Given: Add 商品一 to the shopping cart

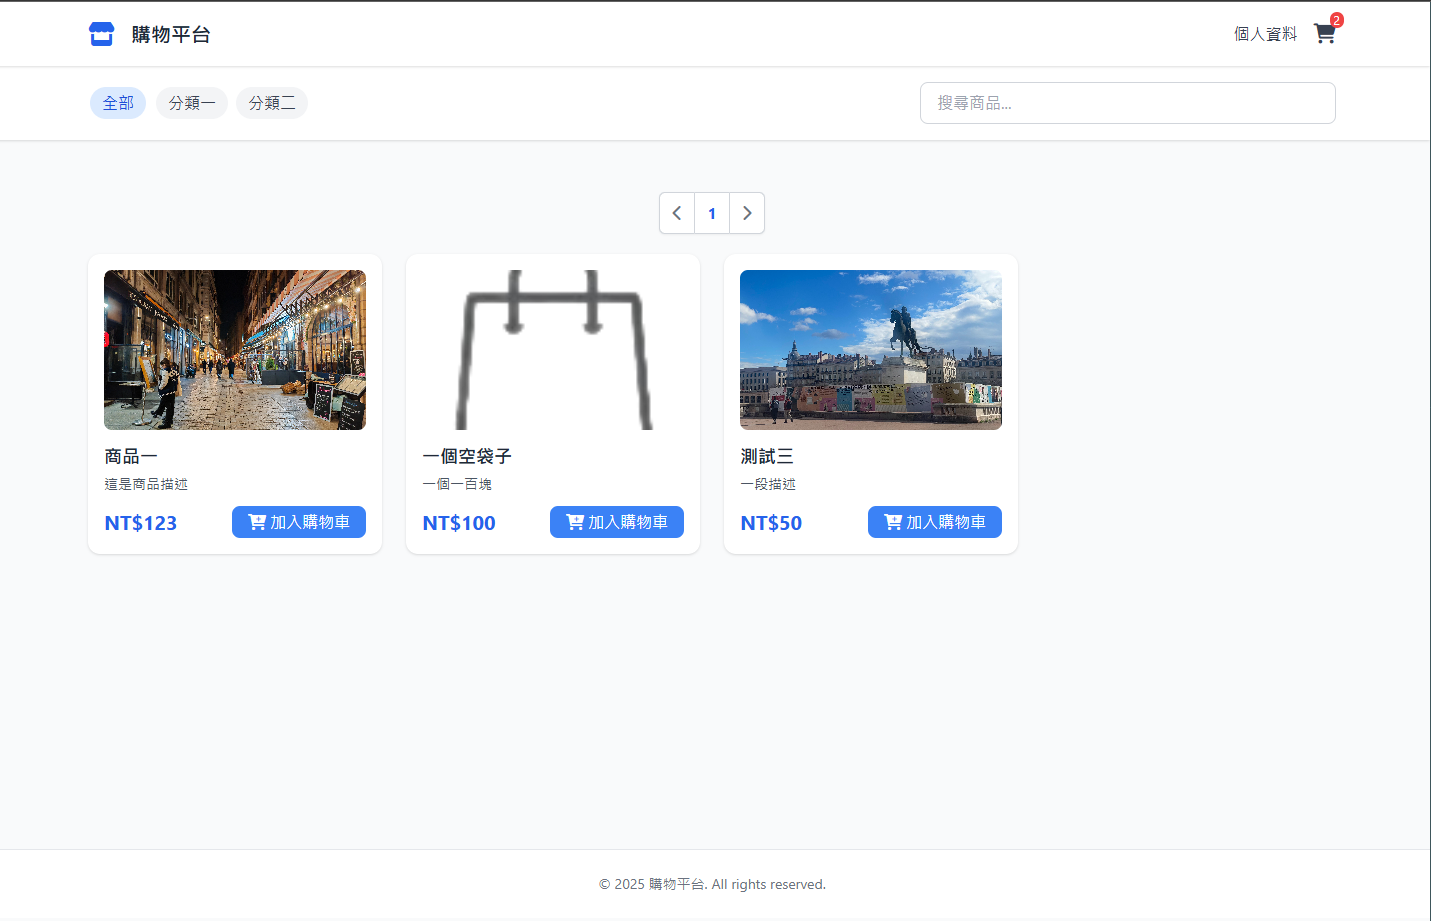Looking at the screenshot, I should (299, 522).
